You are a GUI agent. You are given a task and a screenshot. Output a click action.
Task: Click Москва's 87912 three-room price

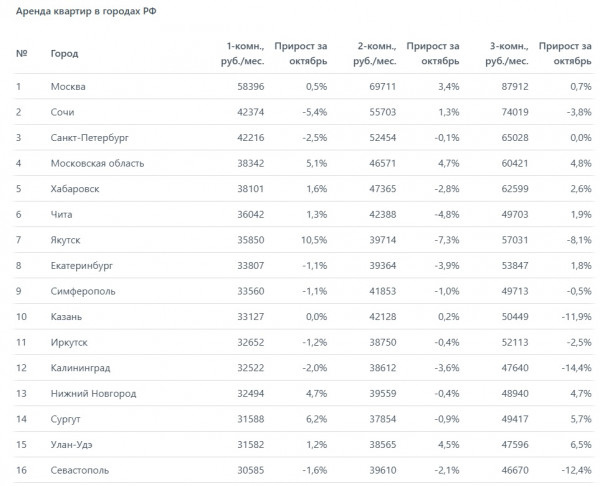pos(515,86)
